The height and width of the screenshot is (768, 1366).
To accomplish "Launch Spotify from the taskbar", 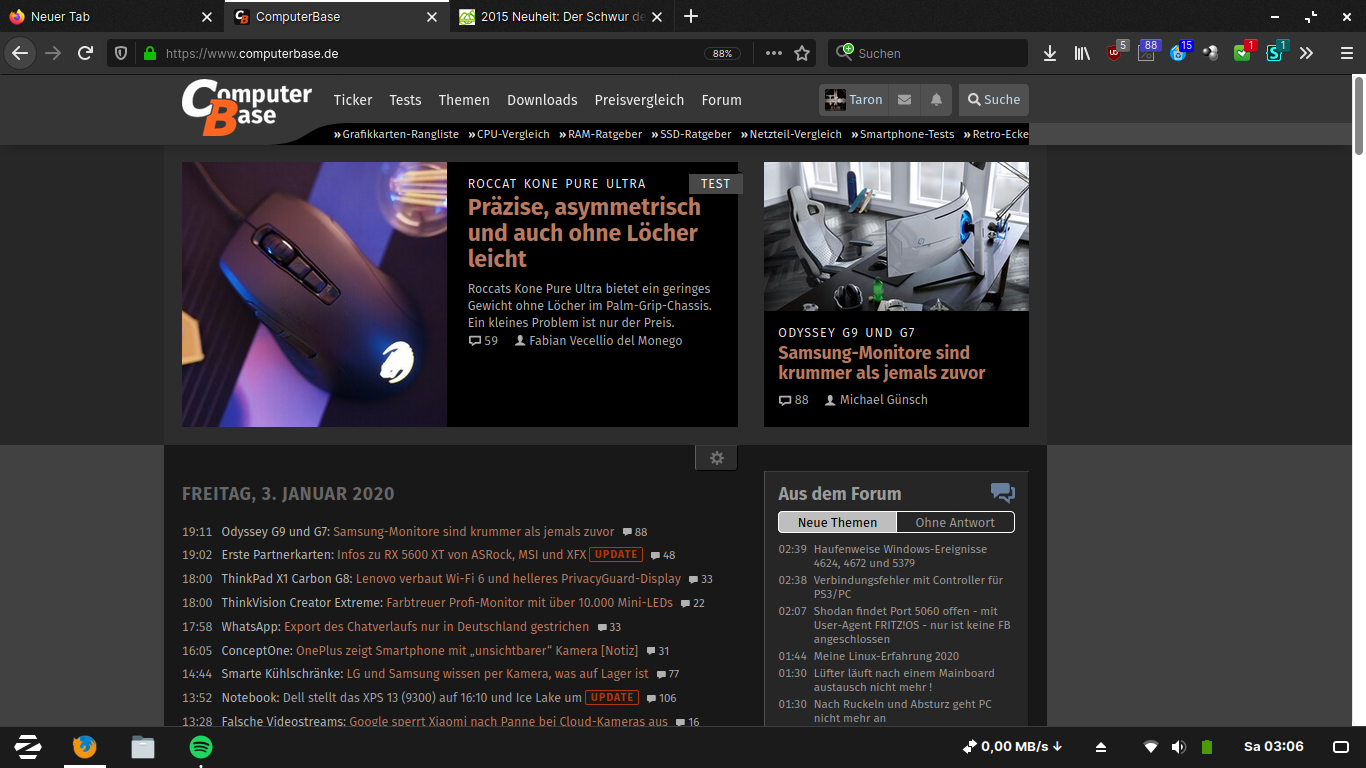I will tap(201, 747).
